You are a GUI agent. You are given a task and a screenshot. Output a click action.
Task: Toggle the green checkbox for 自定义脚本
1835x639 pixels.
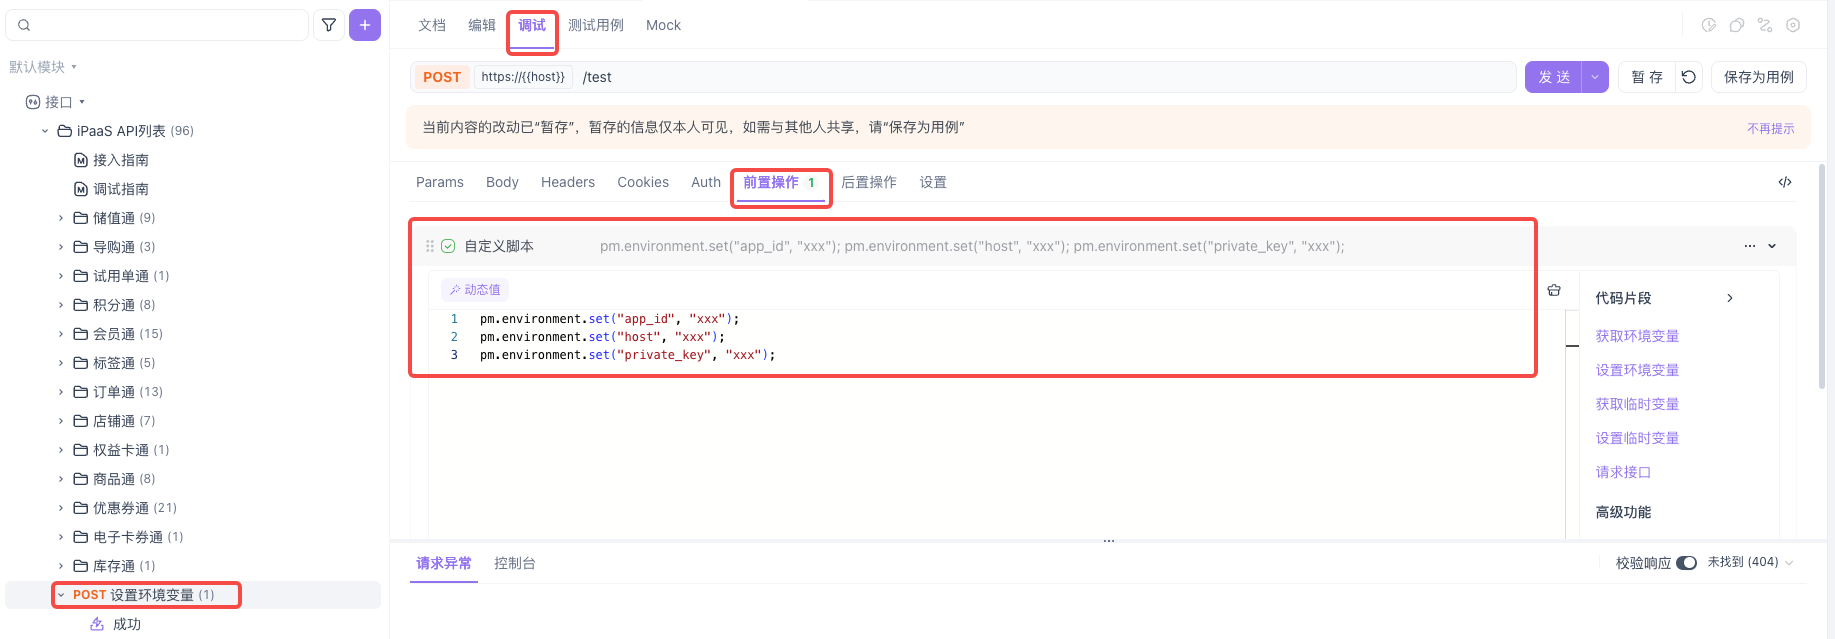click(448, 246)
